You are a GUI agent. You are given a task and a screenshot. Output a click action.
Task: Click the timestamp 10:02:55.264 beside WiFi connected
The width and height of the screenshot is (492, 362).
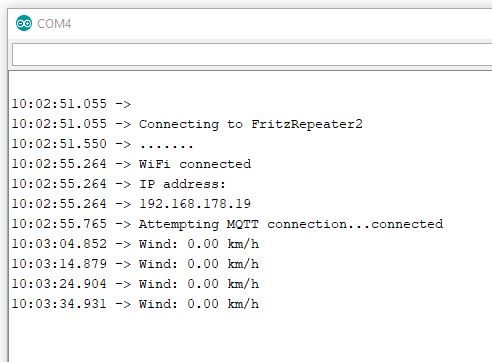pos(59,164)
